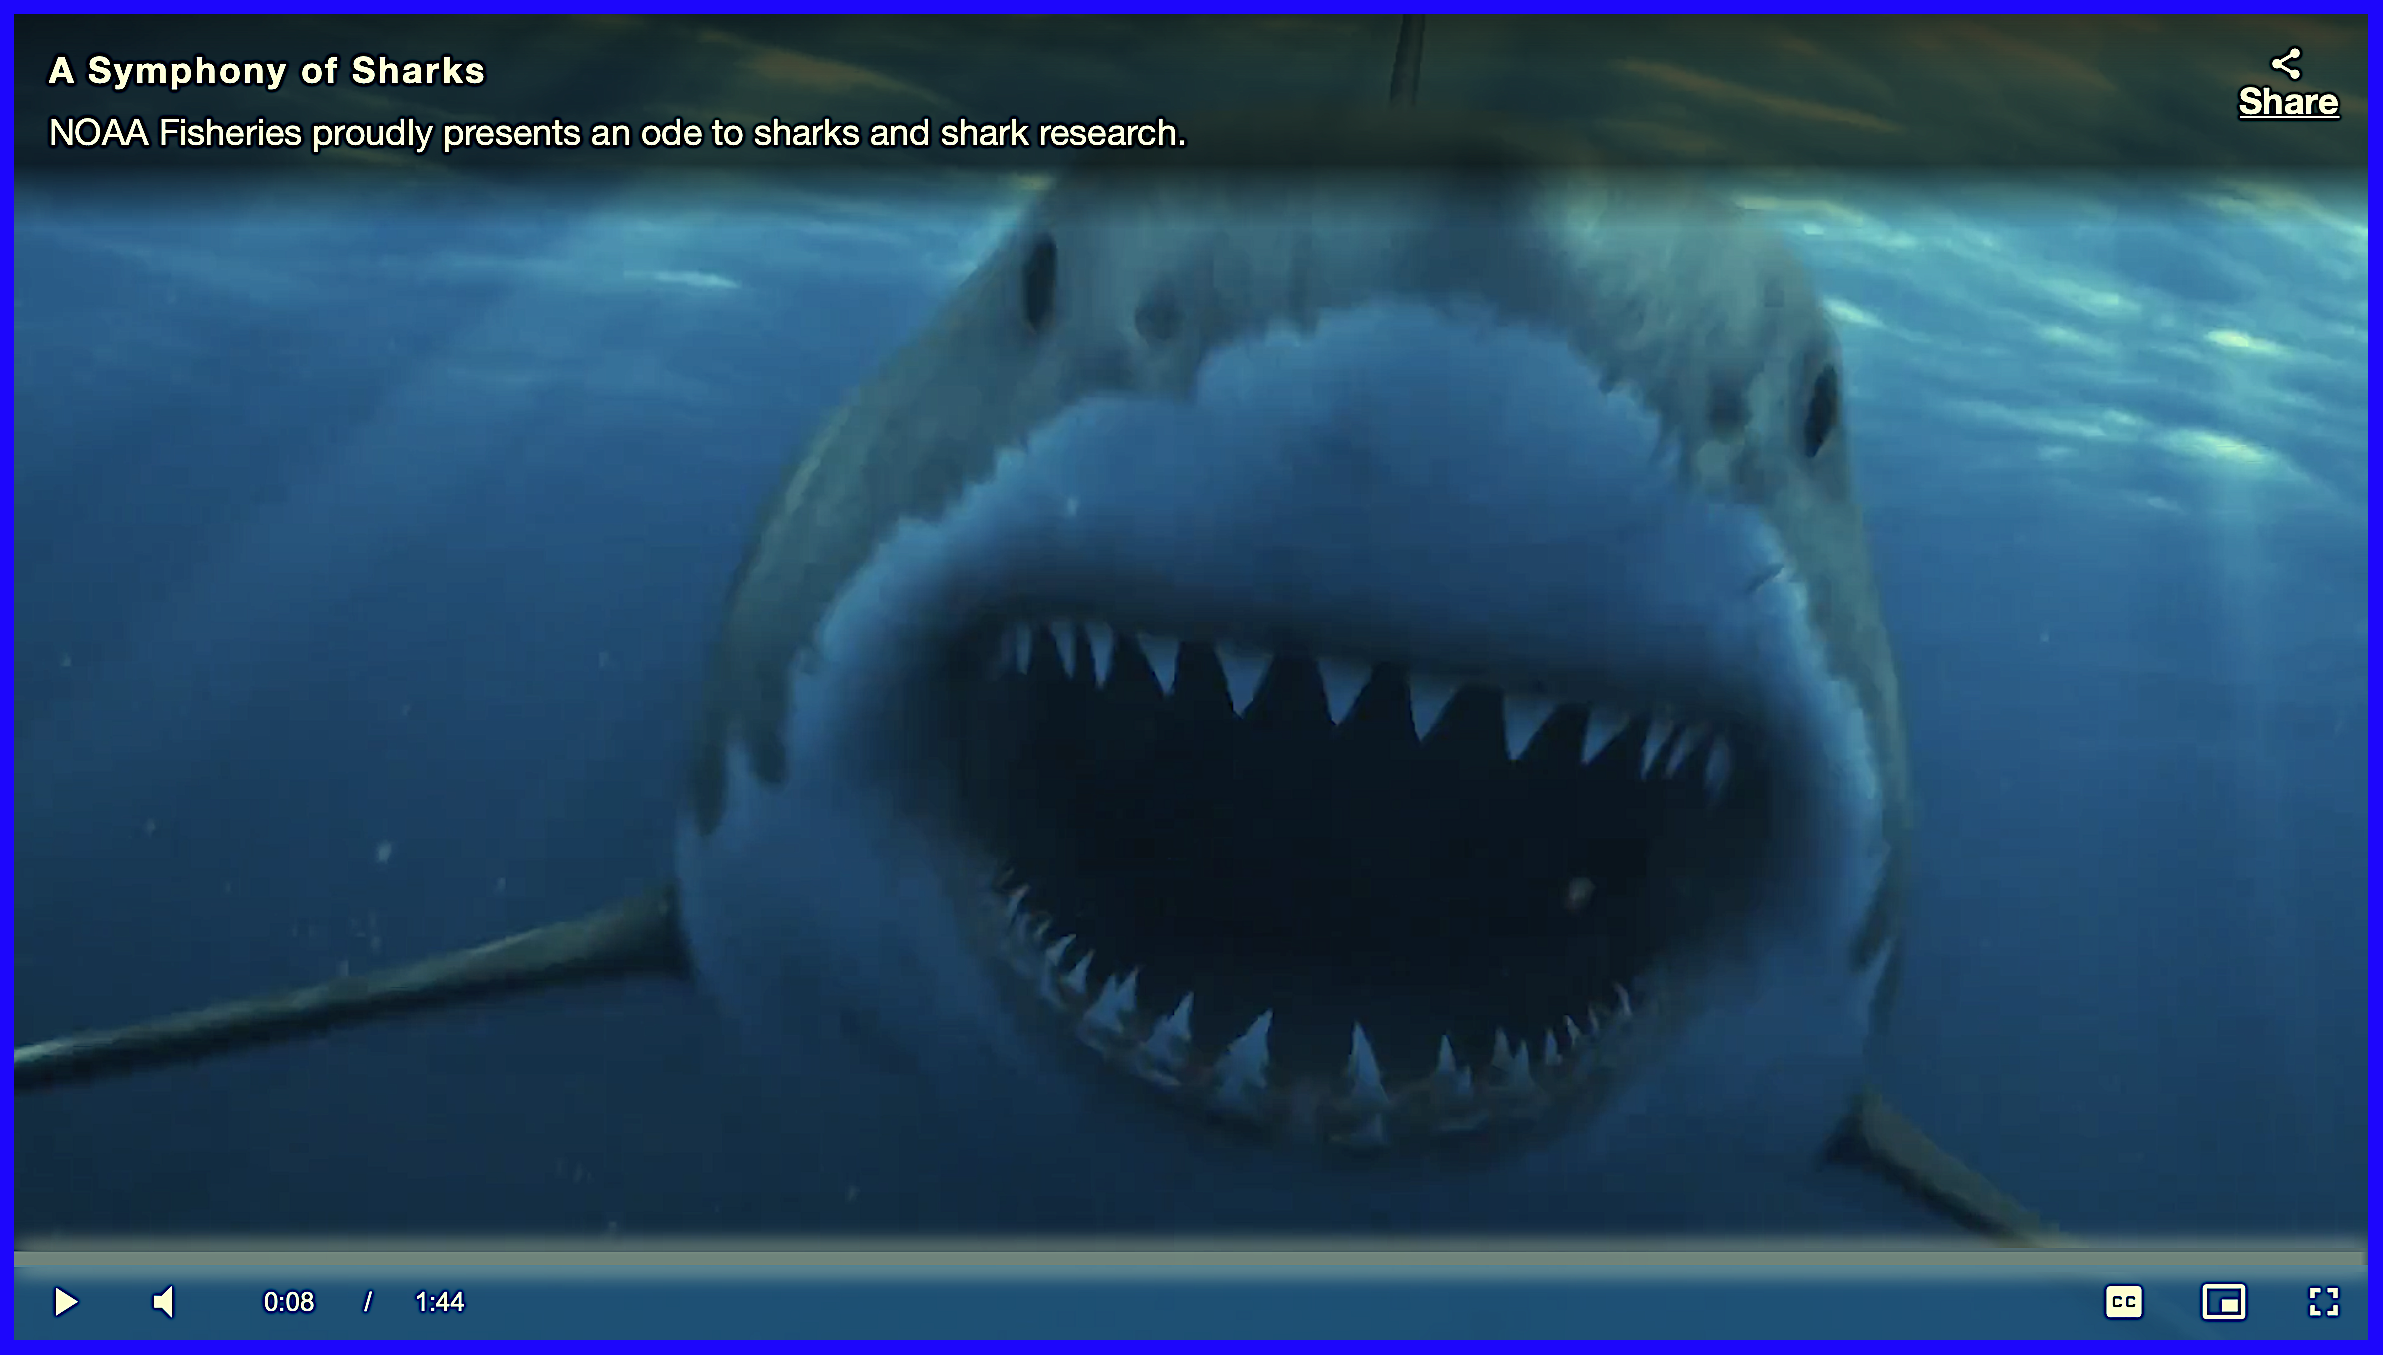
Task: Mute the video audio with the speaker icon
Action: coord(164,1302)
